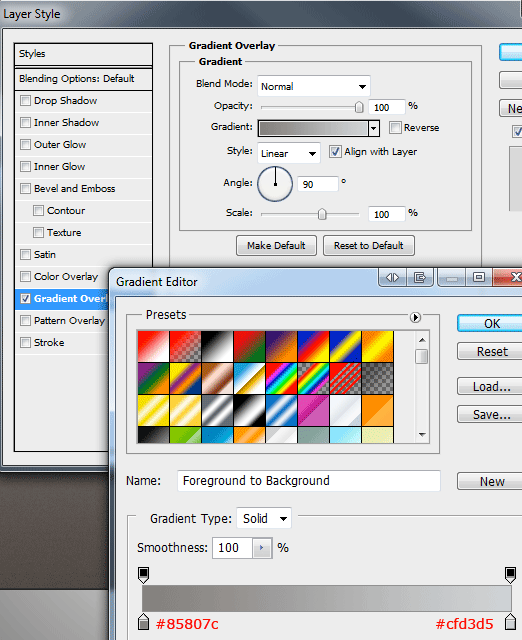This screenshot has width=522, height=640.
Task: Click Make Default button
Action: (276, 245)
